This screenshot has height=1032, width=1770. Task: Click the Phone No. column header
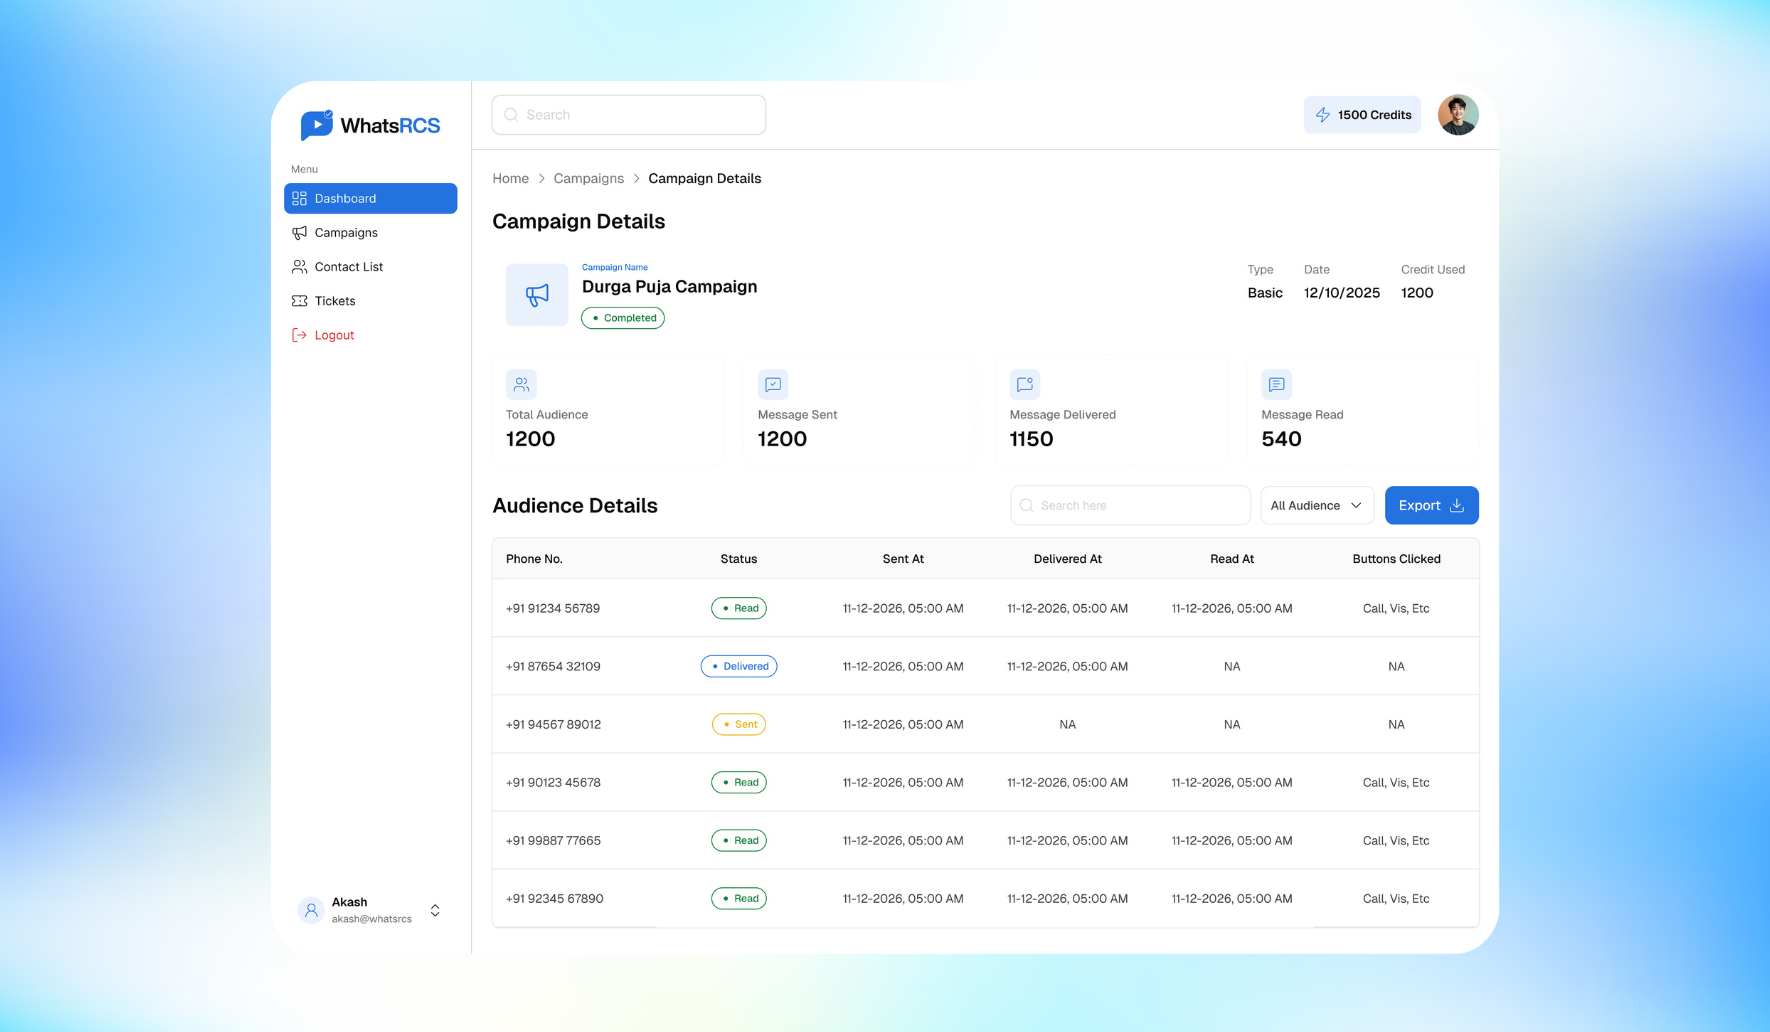534,559
